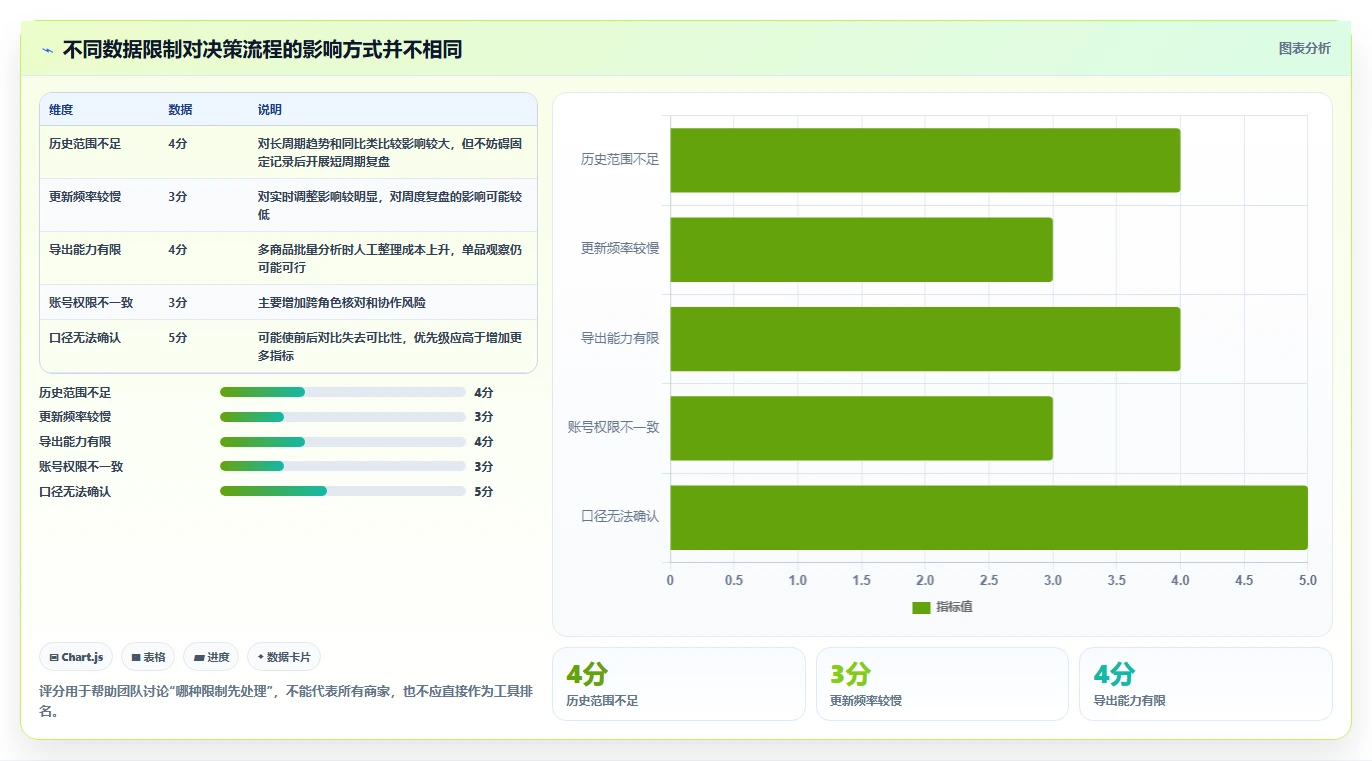The height and width of the screenshot is (761, 1372).
Task: Click 更新频率较慢 in the table's 维度 column
Action: [85, 197]
